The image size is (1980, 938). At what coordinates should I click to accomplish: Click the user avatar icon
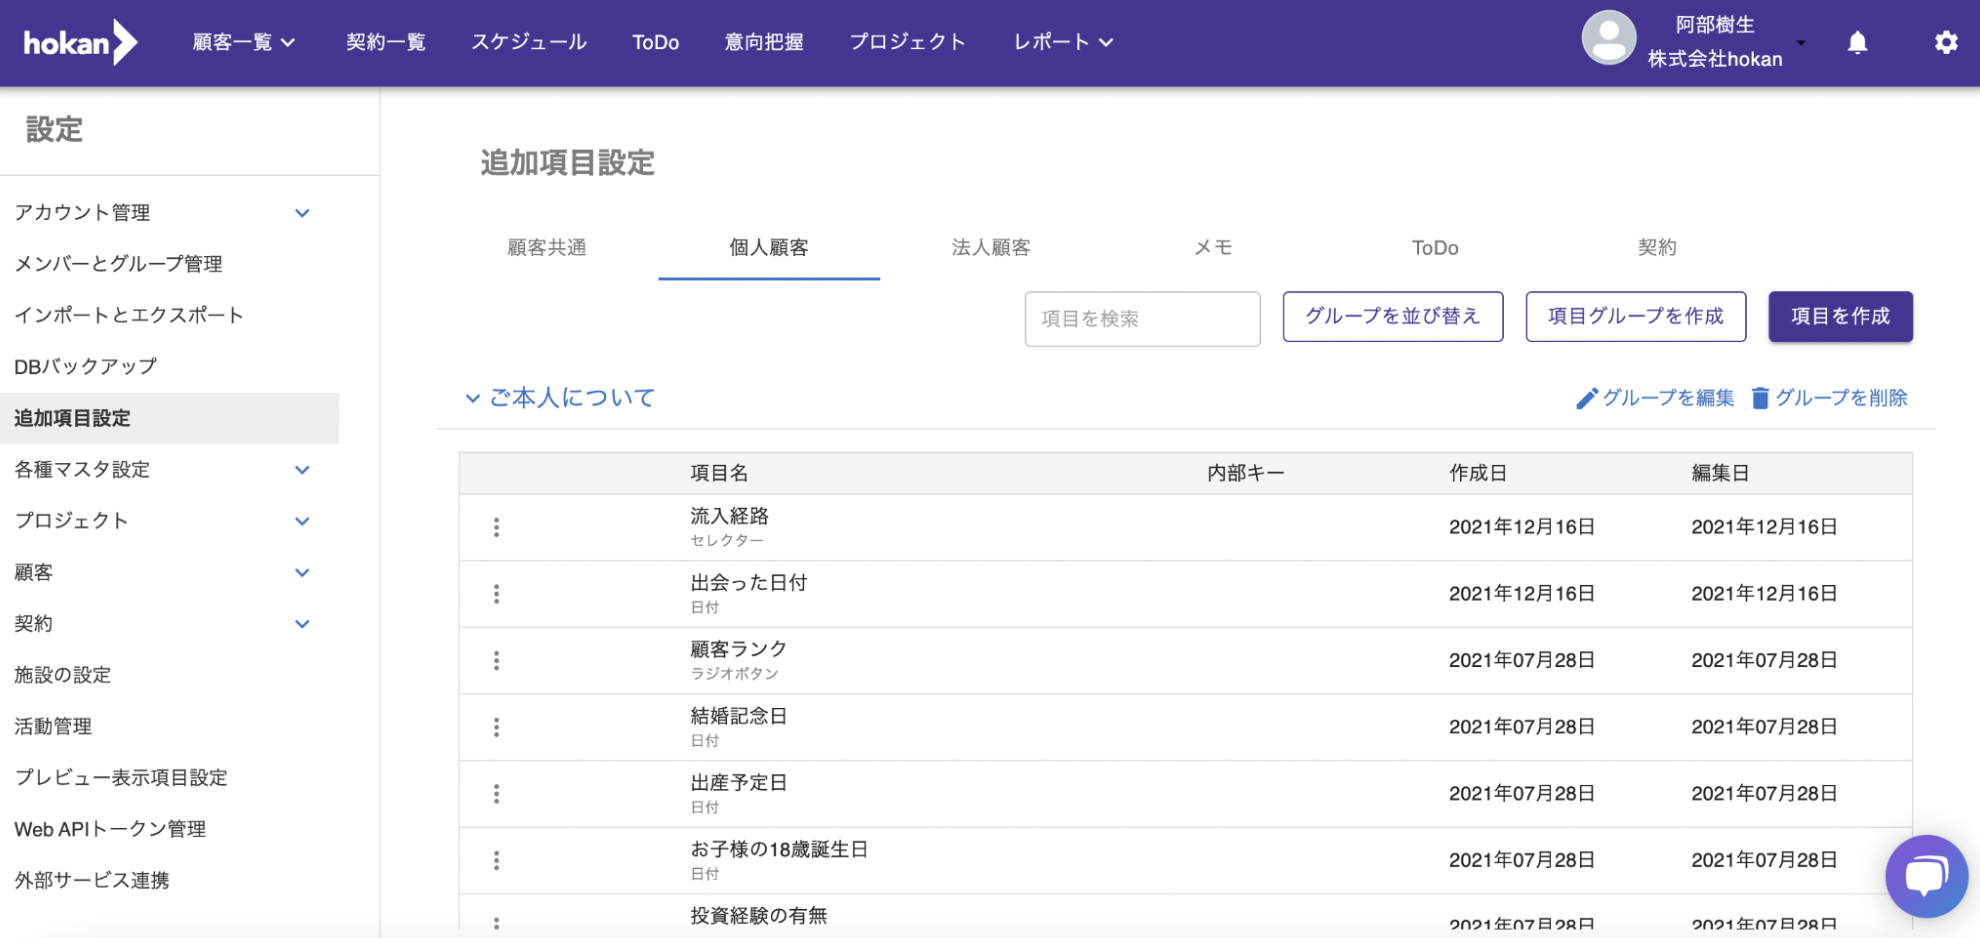pyautogui.click(x=1608, y=40)
